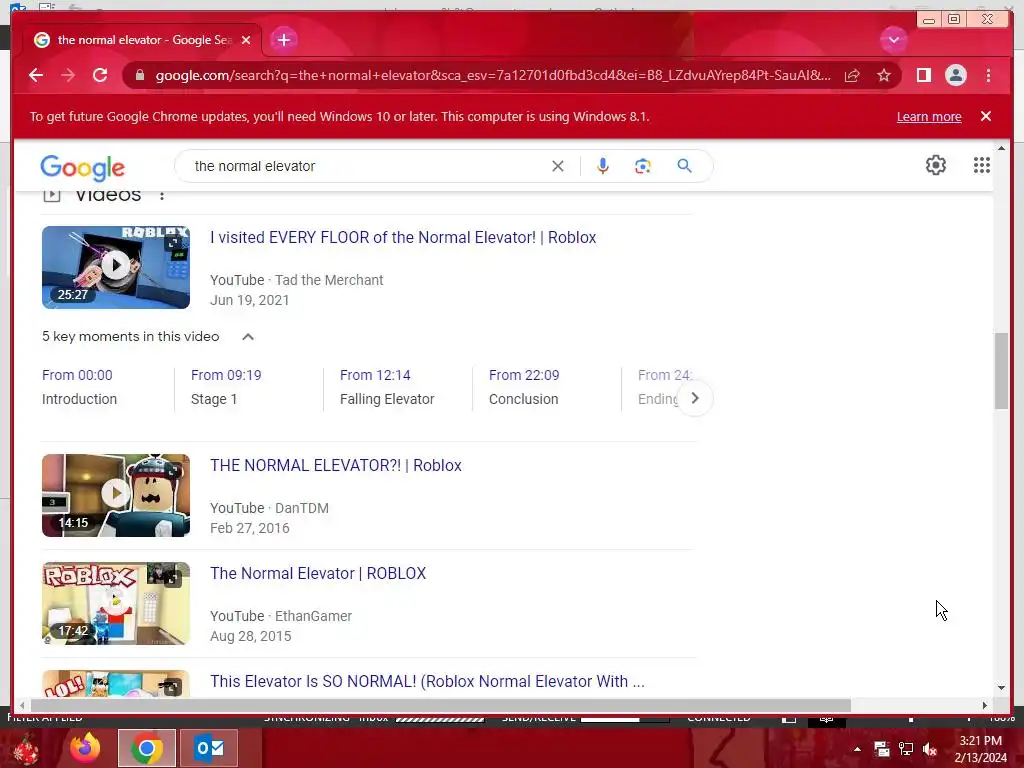This screenshot has width=1024, height=768.
Task: Click the 'Feb 27, 2016' date text
Action: 249,528
